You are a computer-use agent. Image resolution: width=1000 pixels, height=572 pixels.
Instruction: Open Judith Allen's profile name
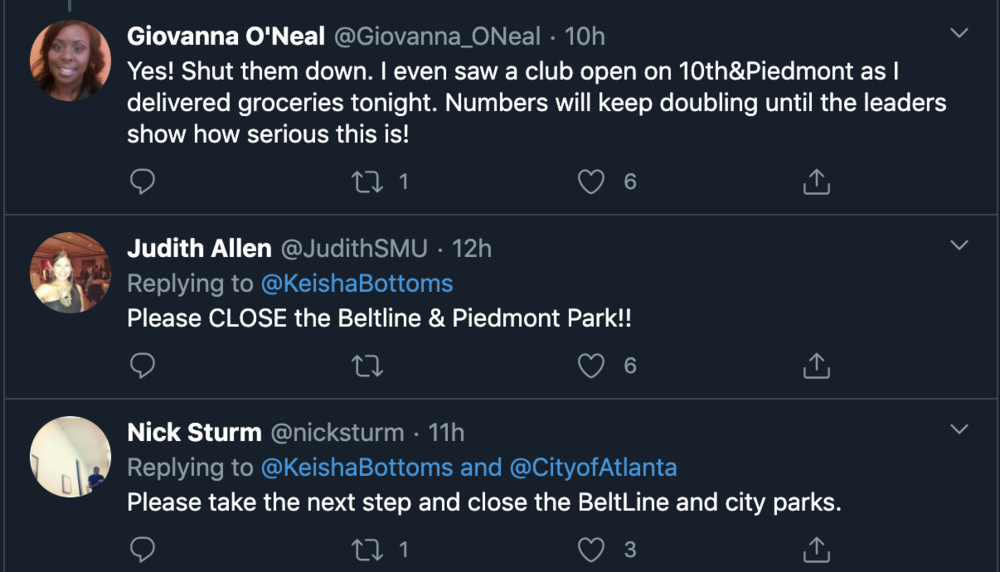(x=199, y=248)
